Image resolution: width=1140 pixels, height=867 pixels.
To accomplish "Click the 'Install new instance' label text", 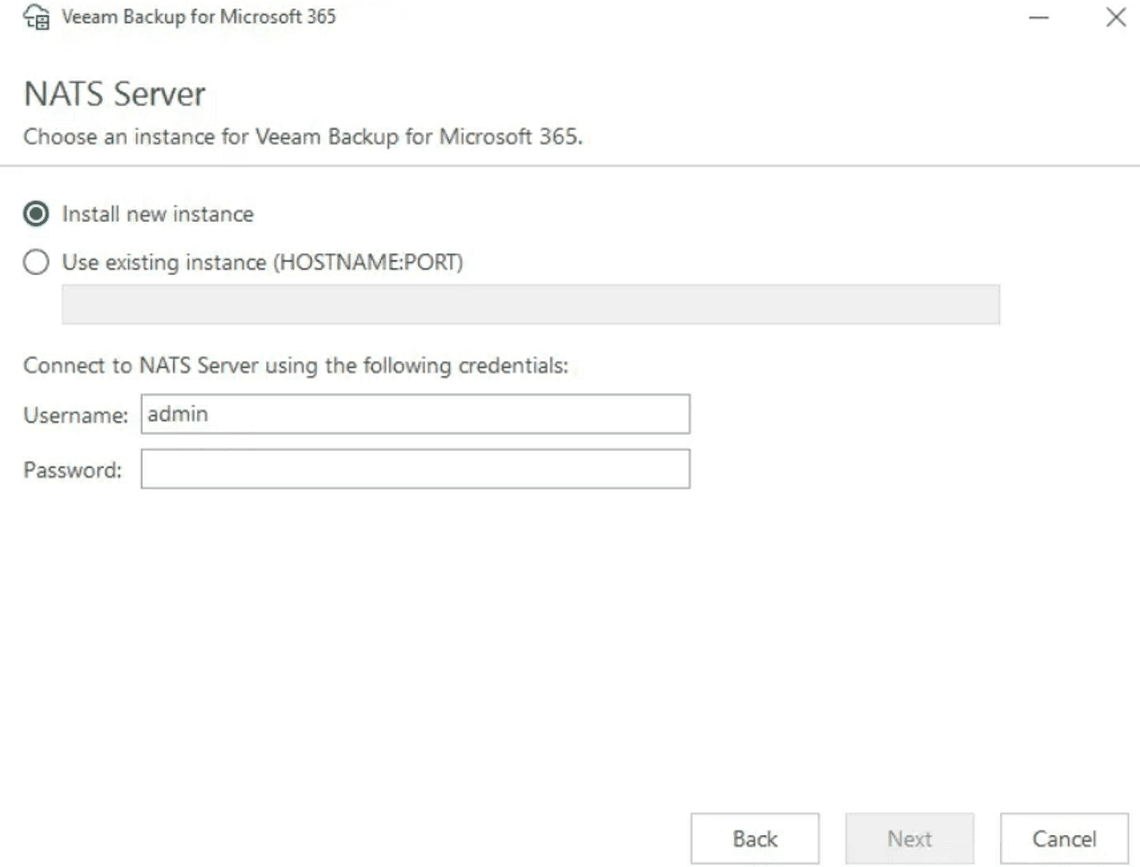I will pyautogui.click(x=158, y=214).
